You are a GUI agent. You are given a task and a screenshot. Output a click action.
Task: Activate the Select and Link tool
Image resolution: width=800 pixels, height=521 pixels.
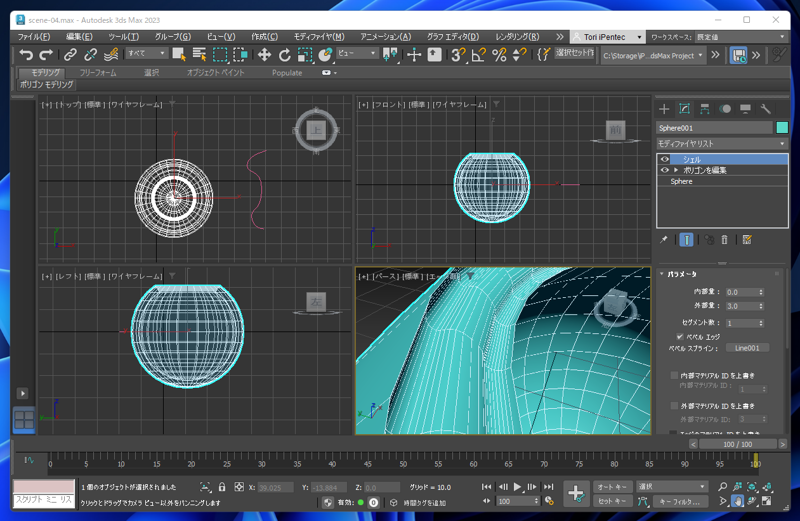(70, 54)
